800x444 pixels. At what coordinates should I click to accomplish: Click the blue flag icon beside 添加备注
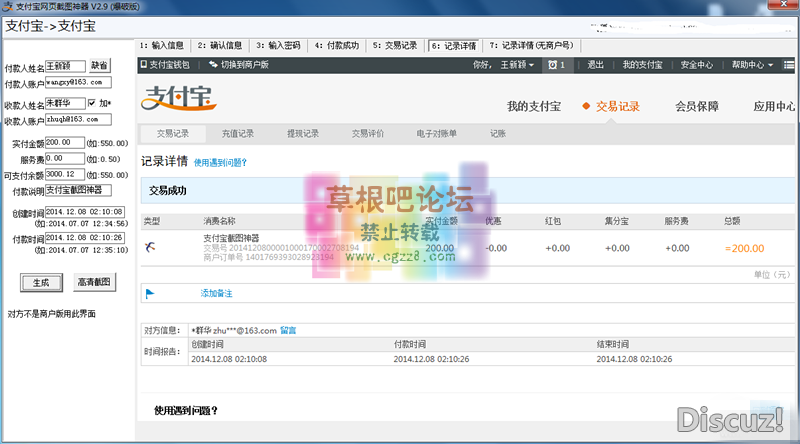point(149,293)
